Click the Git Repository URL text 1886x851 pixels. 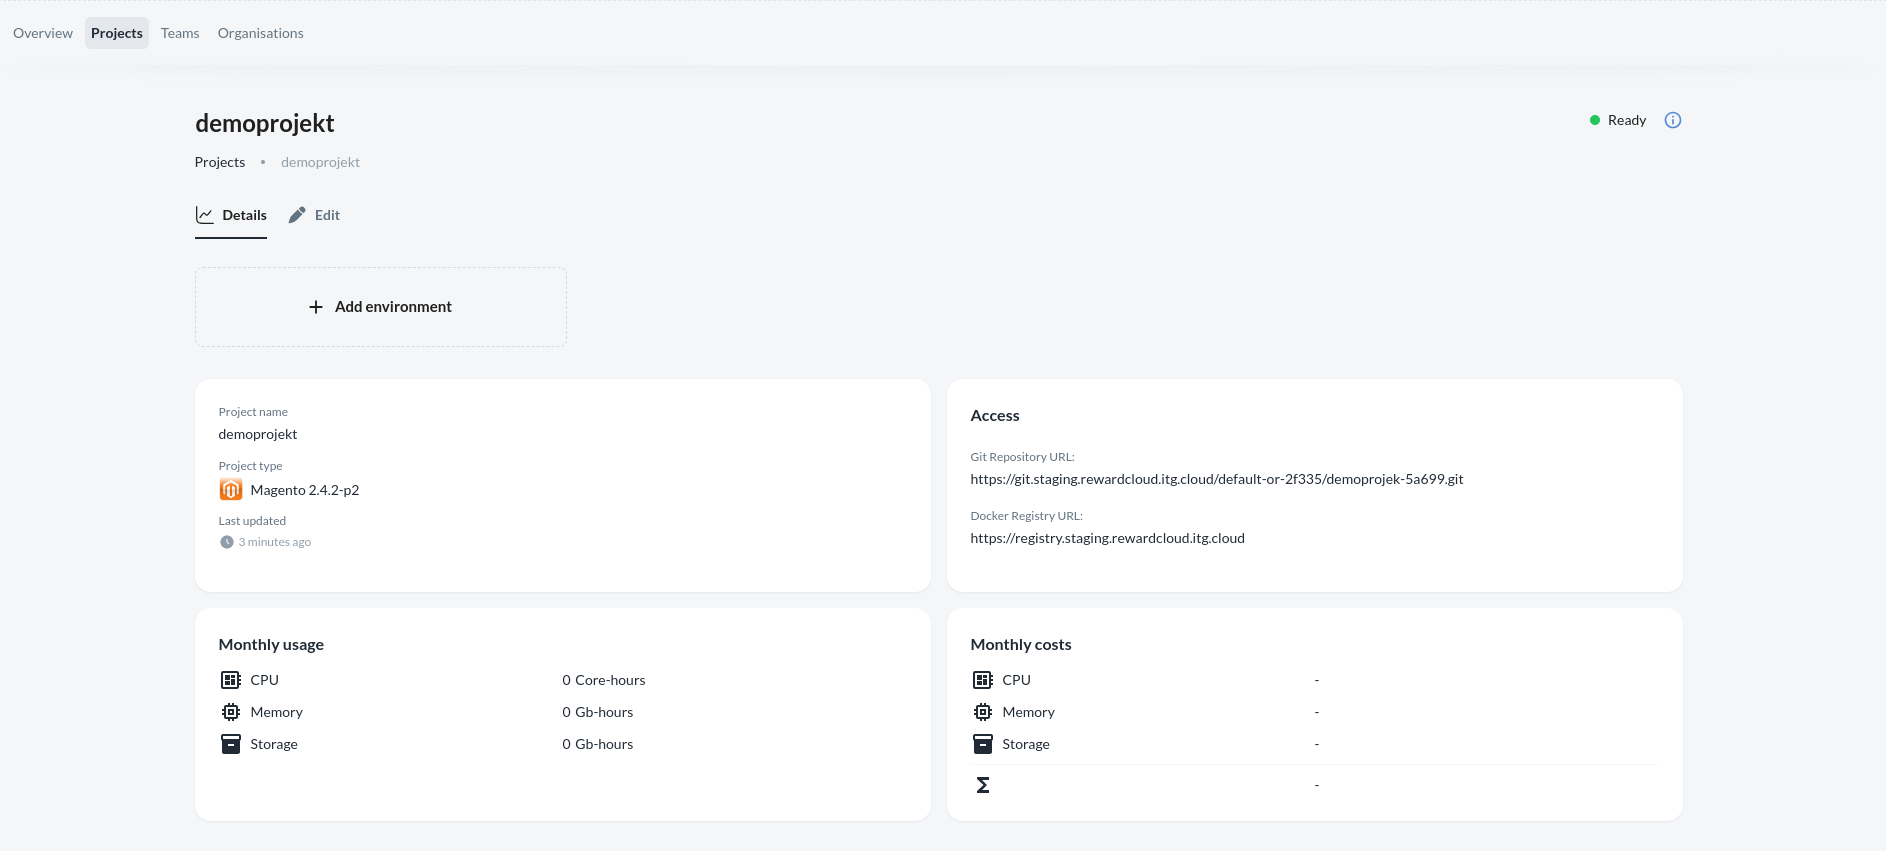point(1216,479)
